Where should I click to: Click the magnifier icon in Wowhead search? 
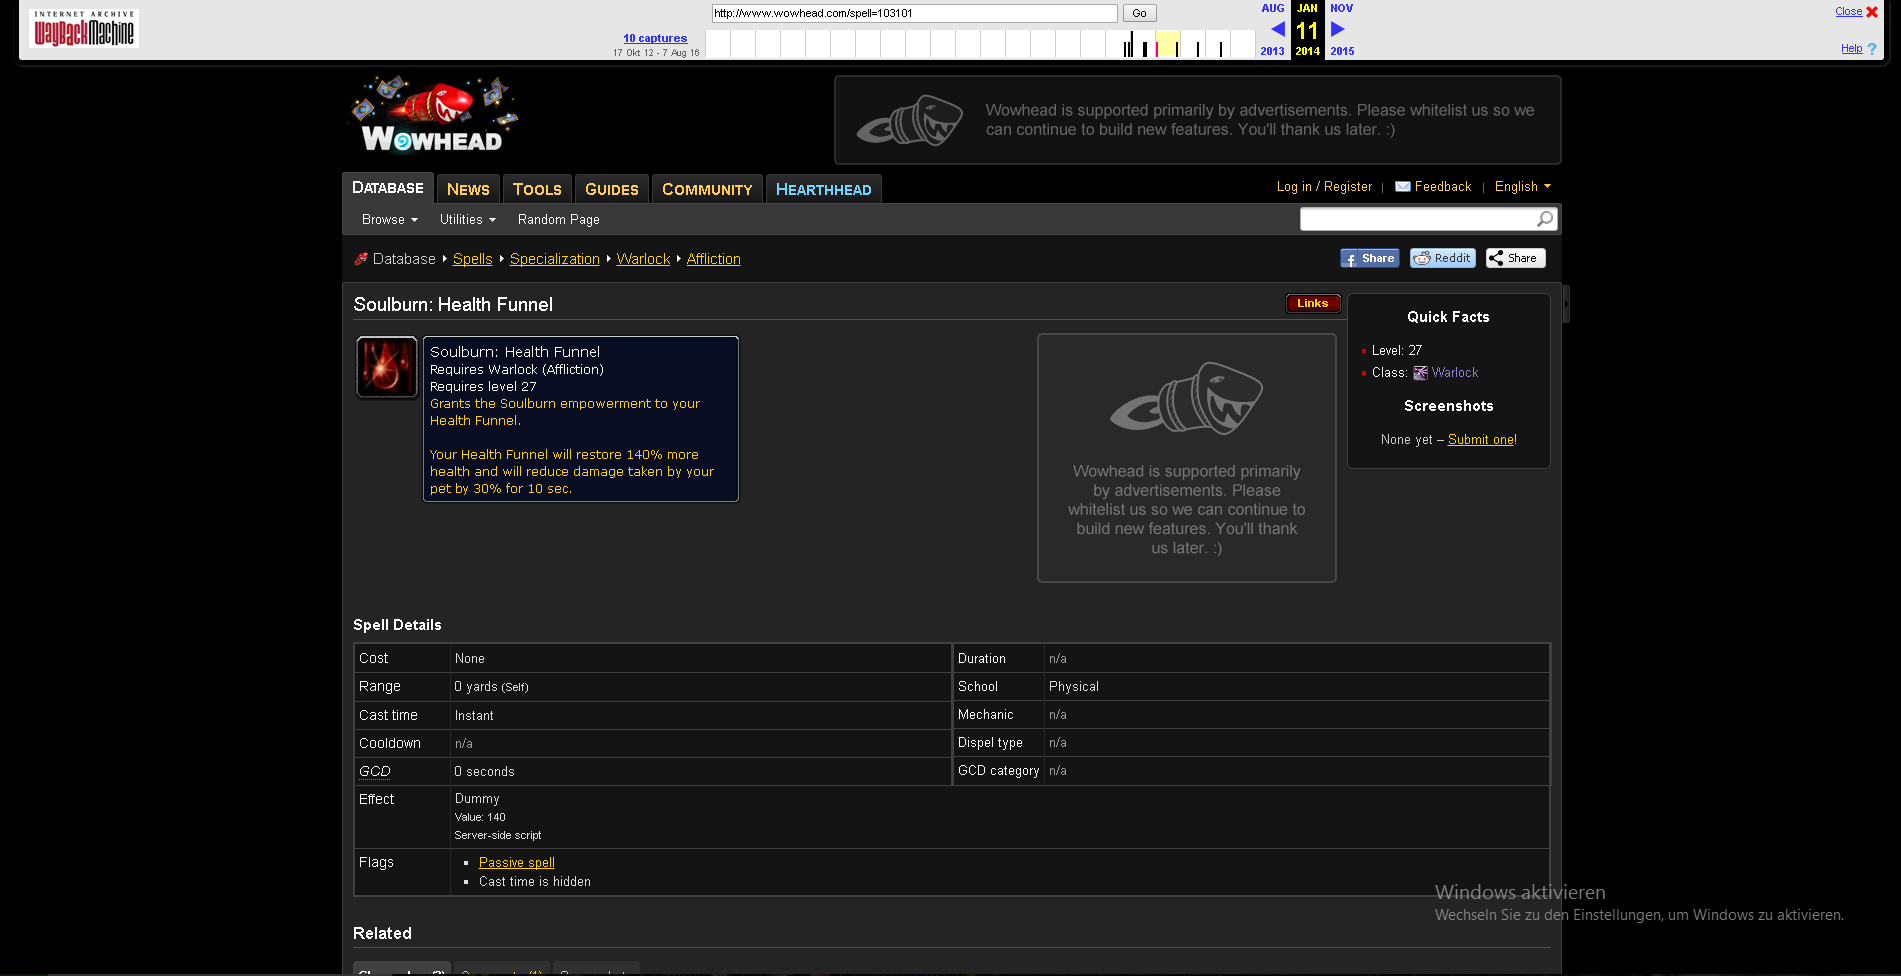[x=1545, y=219]
